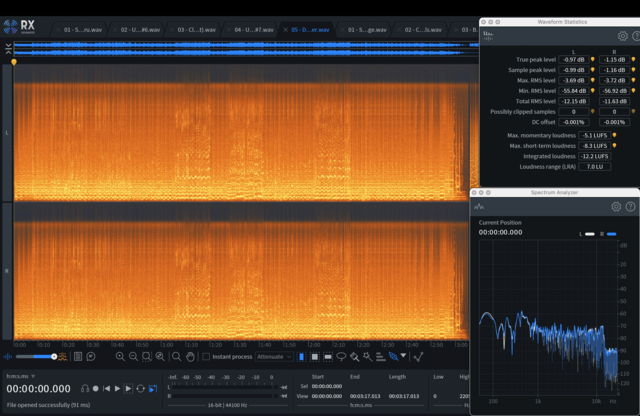Click the waveform overview strip
The width and height of the screenshot is (640, 416).
[246, 49]
